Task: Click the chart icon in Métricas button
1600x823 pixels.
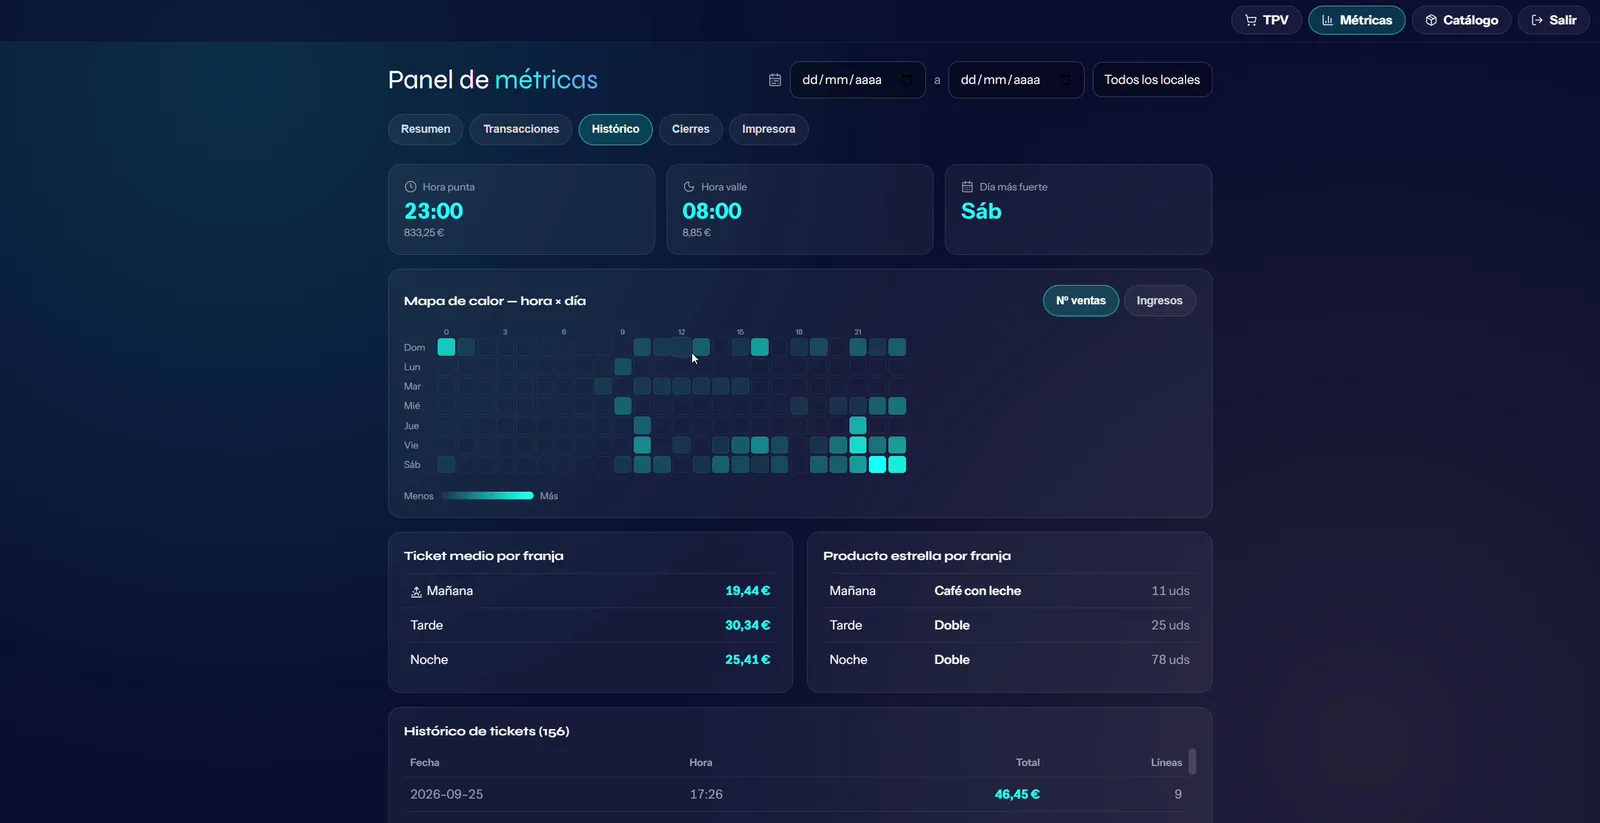Action: [x=1327, y=20]
